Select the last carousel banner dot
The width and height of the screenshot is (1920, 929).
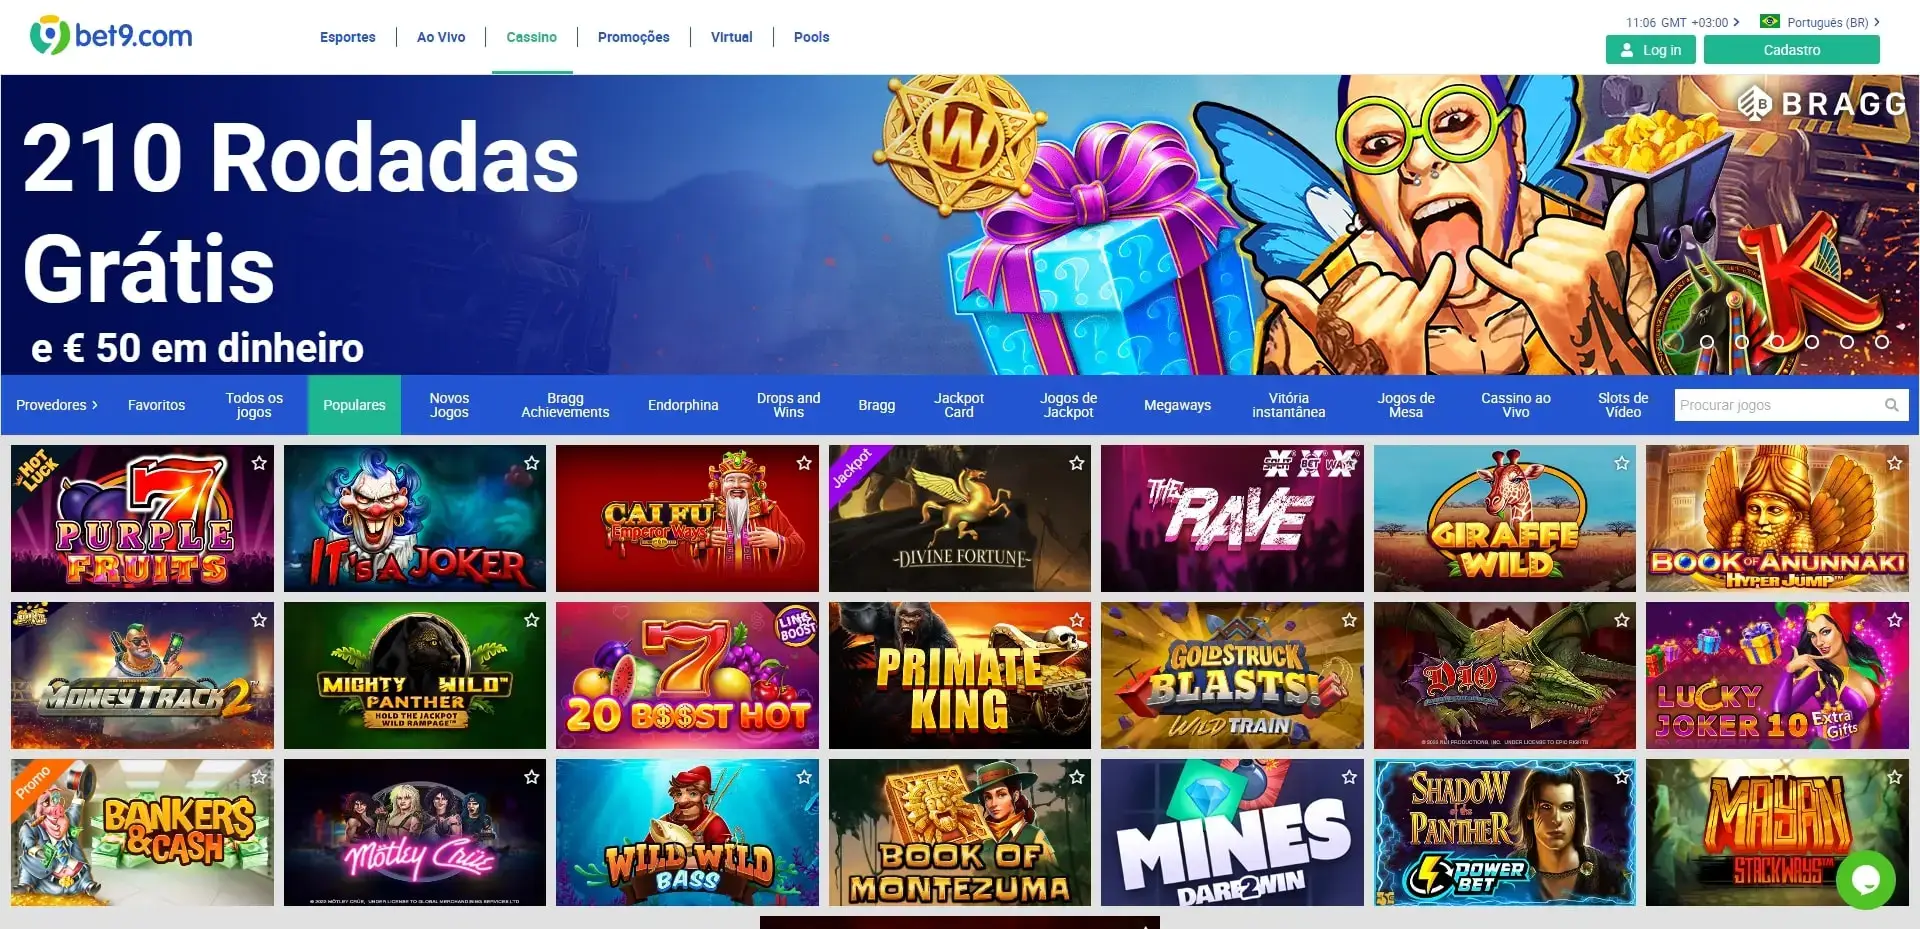tap(1882, 342)
